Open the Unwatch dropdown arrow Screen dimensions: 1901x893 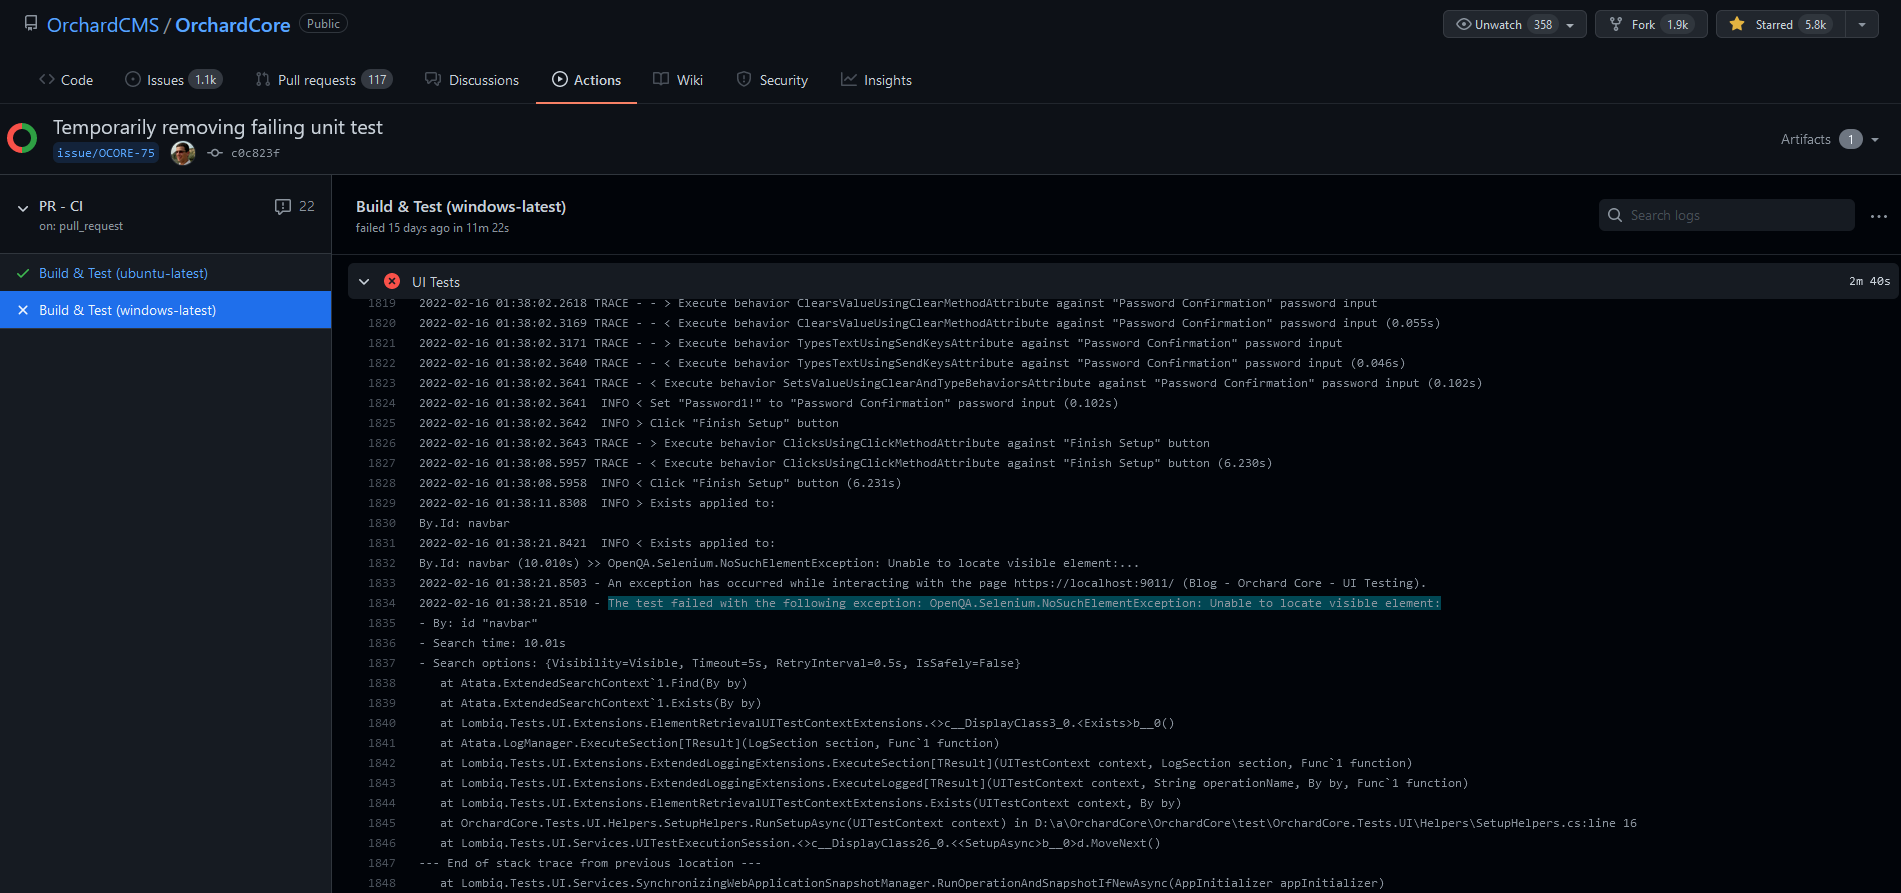coord(1570,25)
